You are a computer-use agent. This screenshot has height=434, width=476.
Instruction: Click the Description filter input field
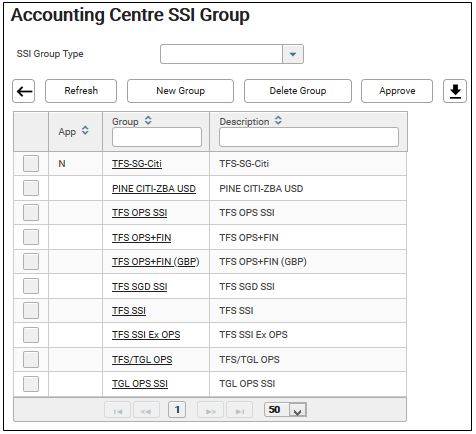coord(309,137)
